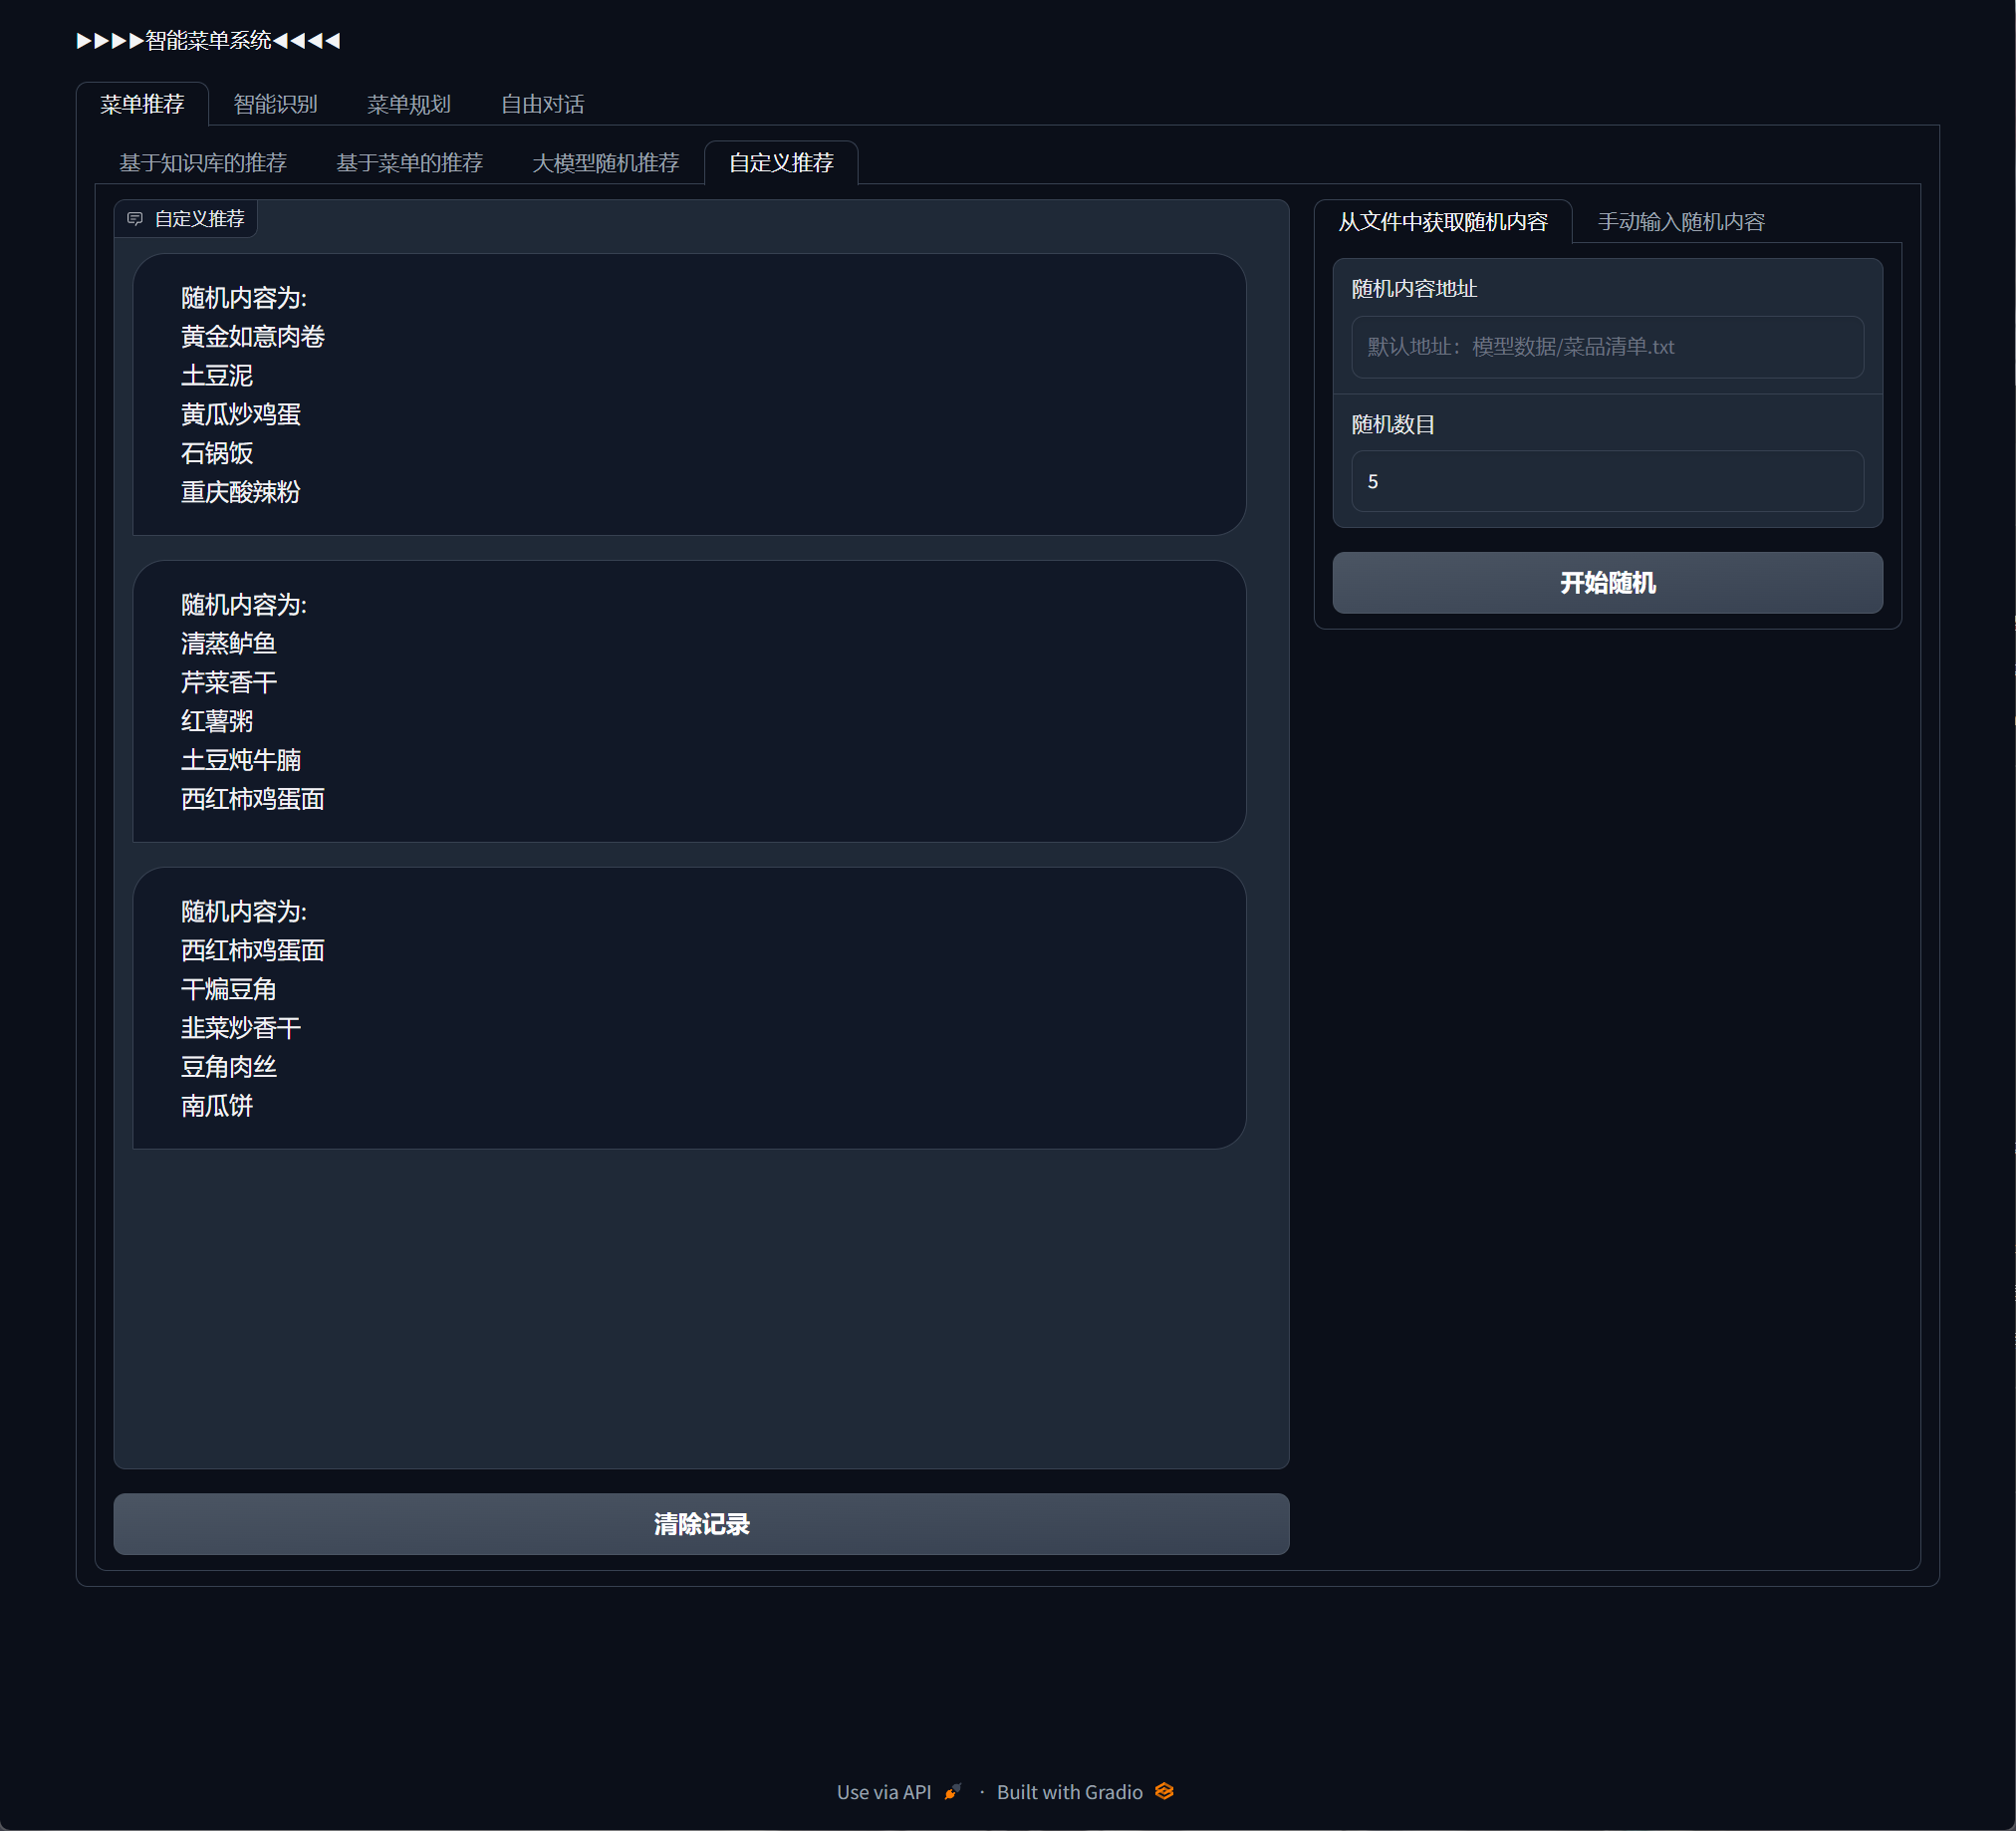Click the 干煸豆角 text

coord(229,990)
